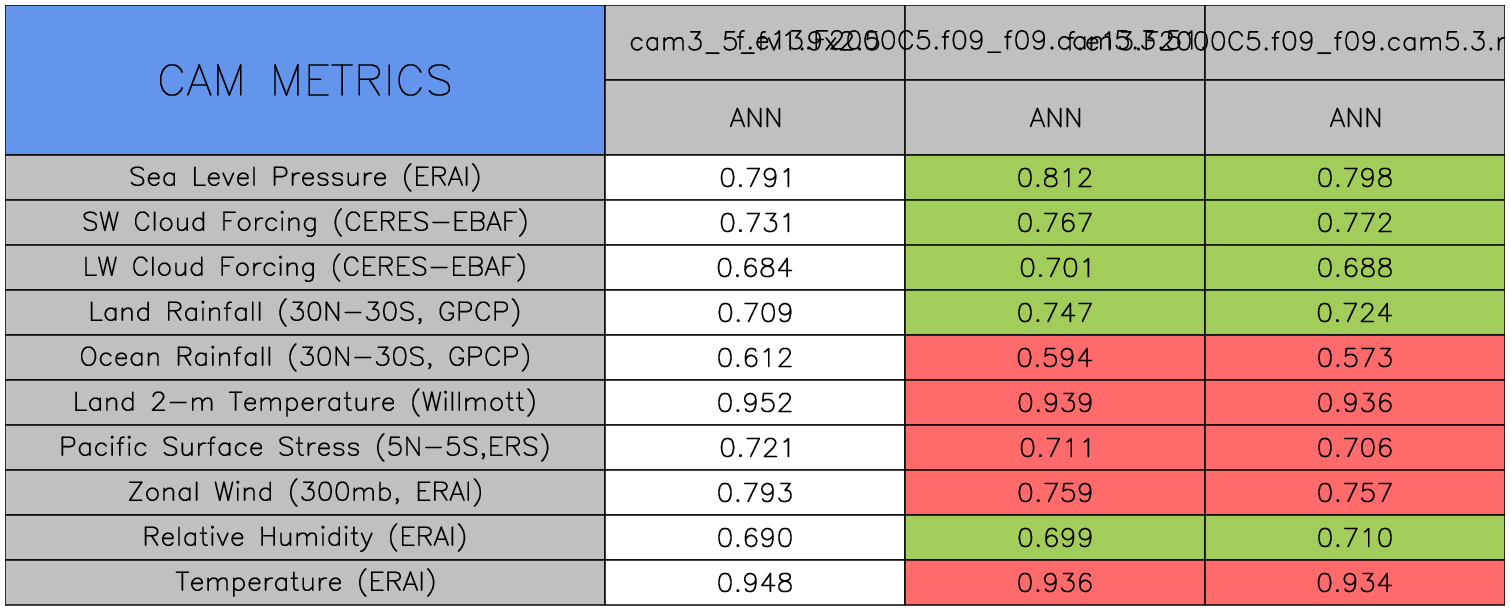Select the Relative Humidity (ERAI) row label
This screenshot has height=611, width=1510.
tap(305, 538)
